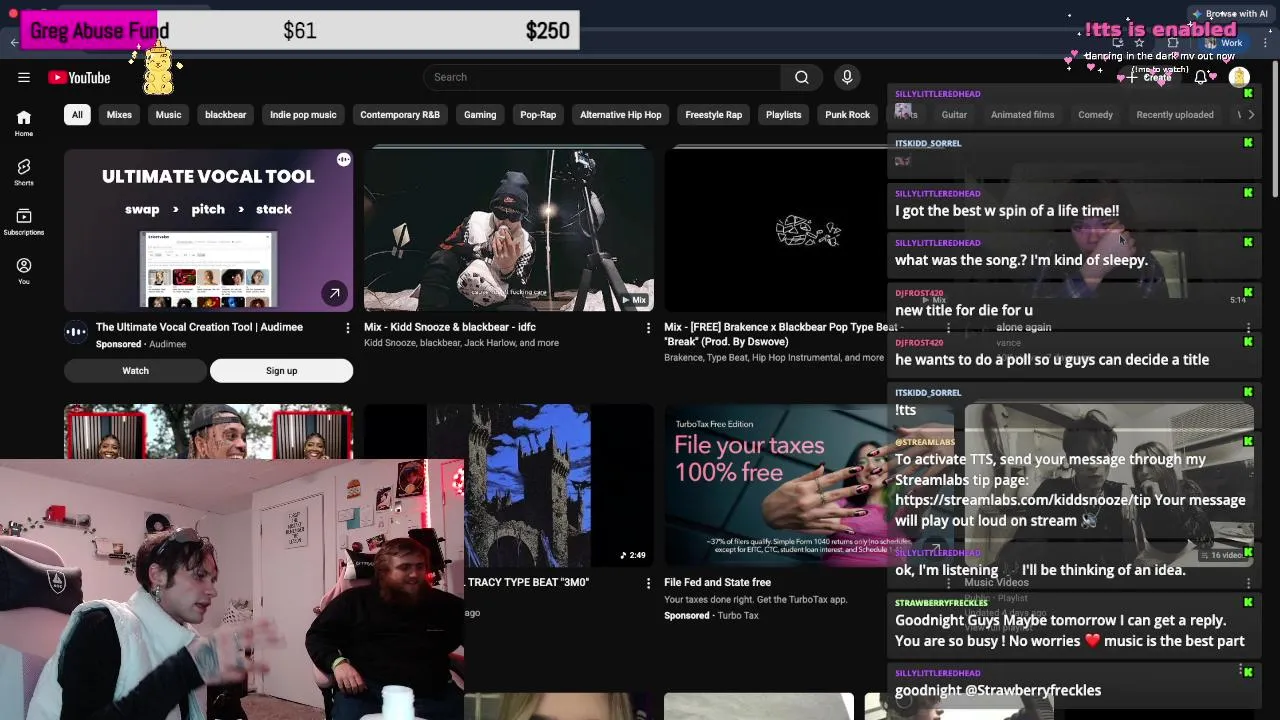Select the Indie pop music chip

(x=303, y=115)
